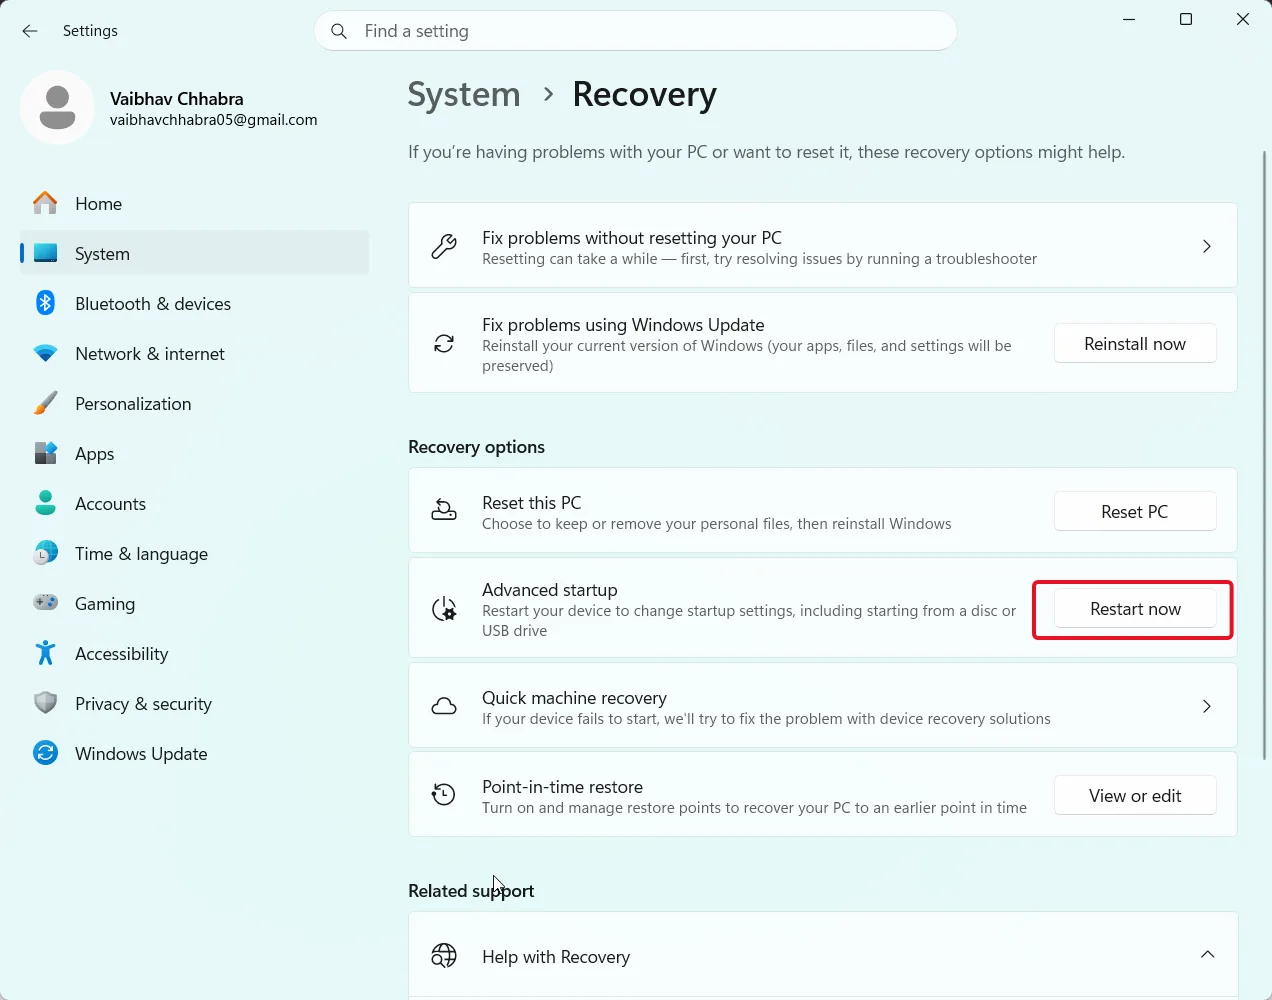The height and width of the screenshot is (1000, 1272).
Task: Click the Reset PC button
Action: point(1135,511)
